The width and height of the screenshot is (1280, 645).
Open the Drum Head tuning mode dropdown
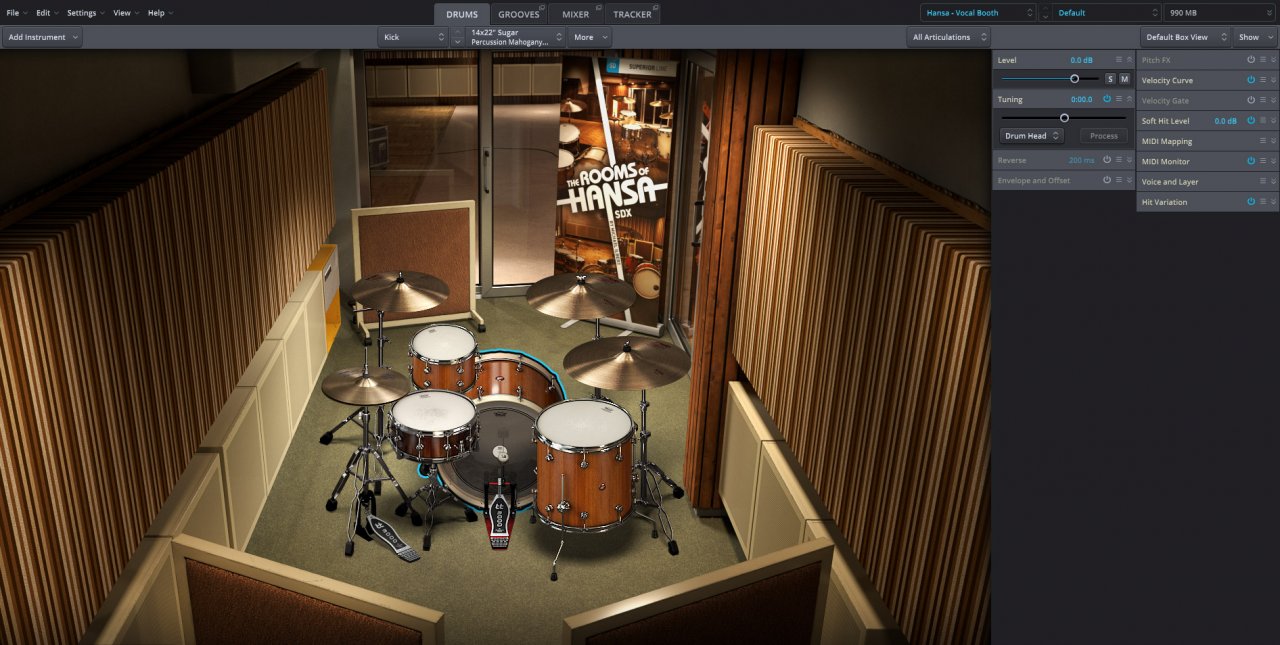[x=1032, y=136]
